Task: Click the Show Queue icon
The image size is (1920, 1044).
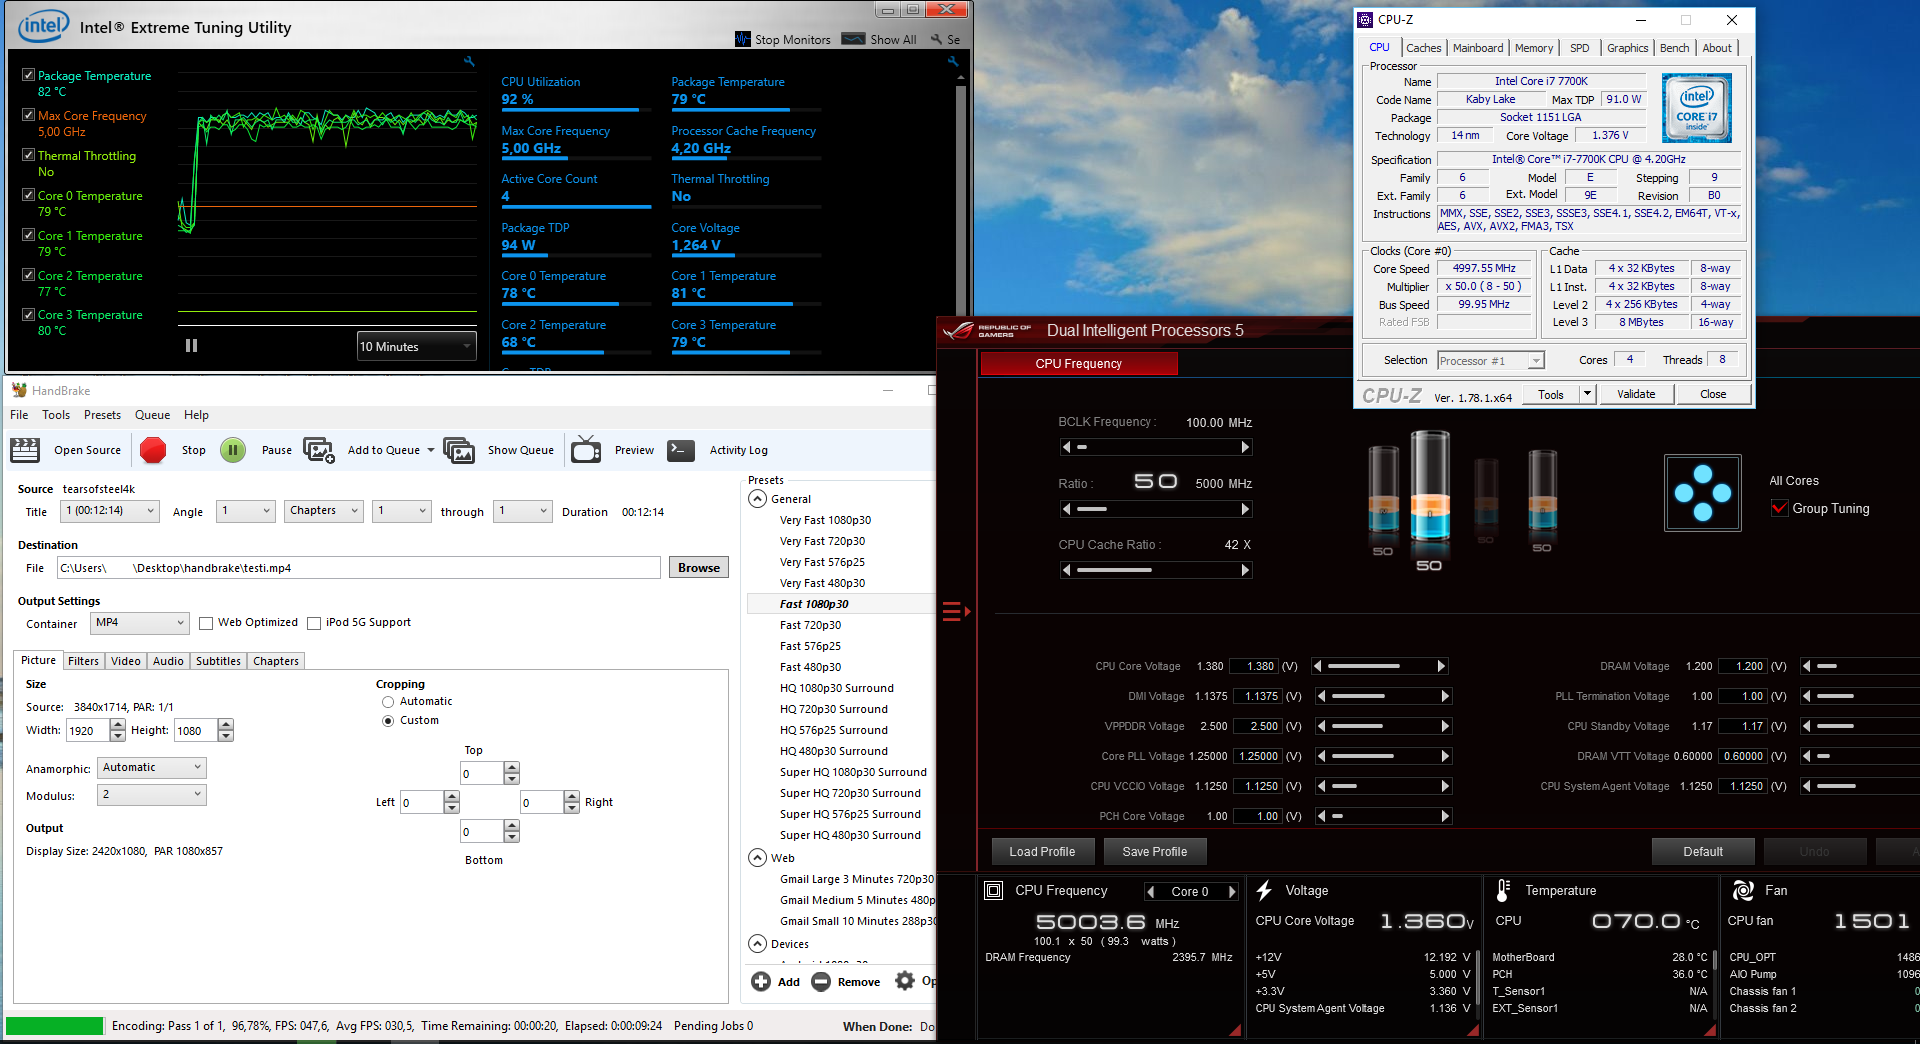Action: (459, 450)
